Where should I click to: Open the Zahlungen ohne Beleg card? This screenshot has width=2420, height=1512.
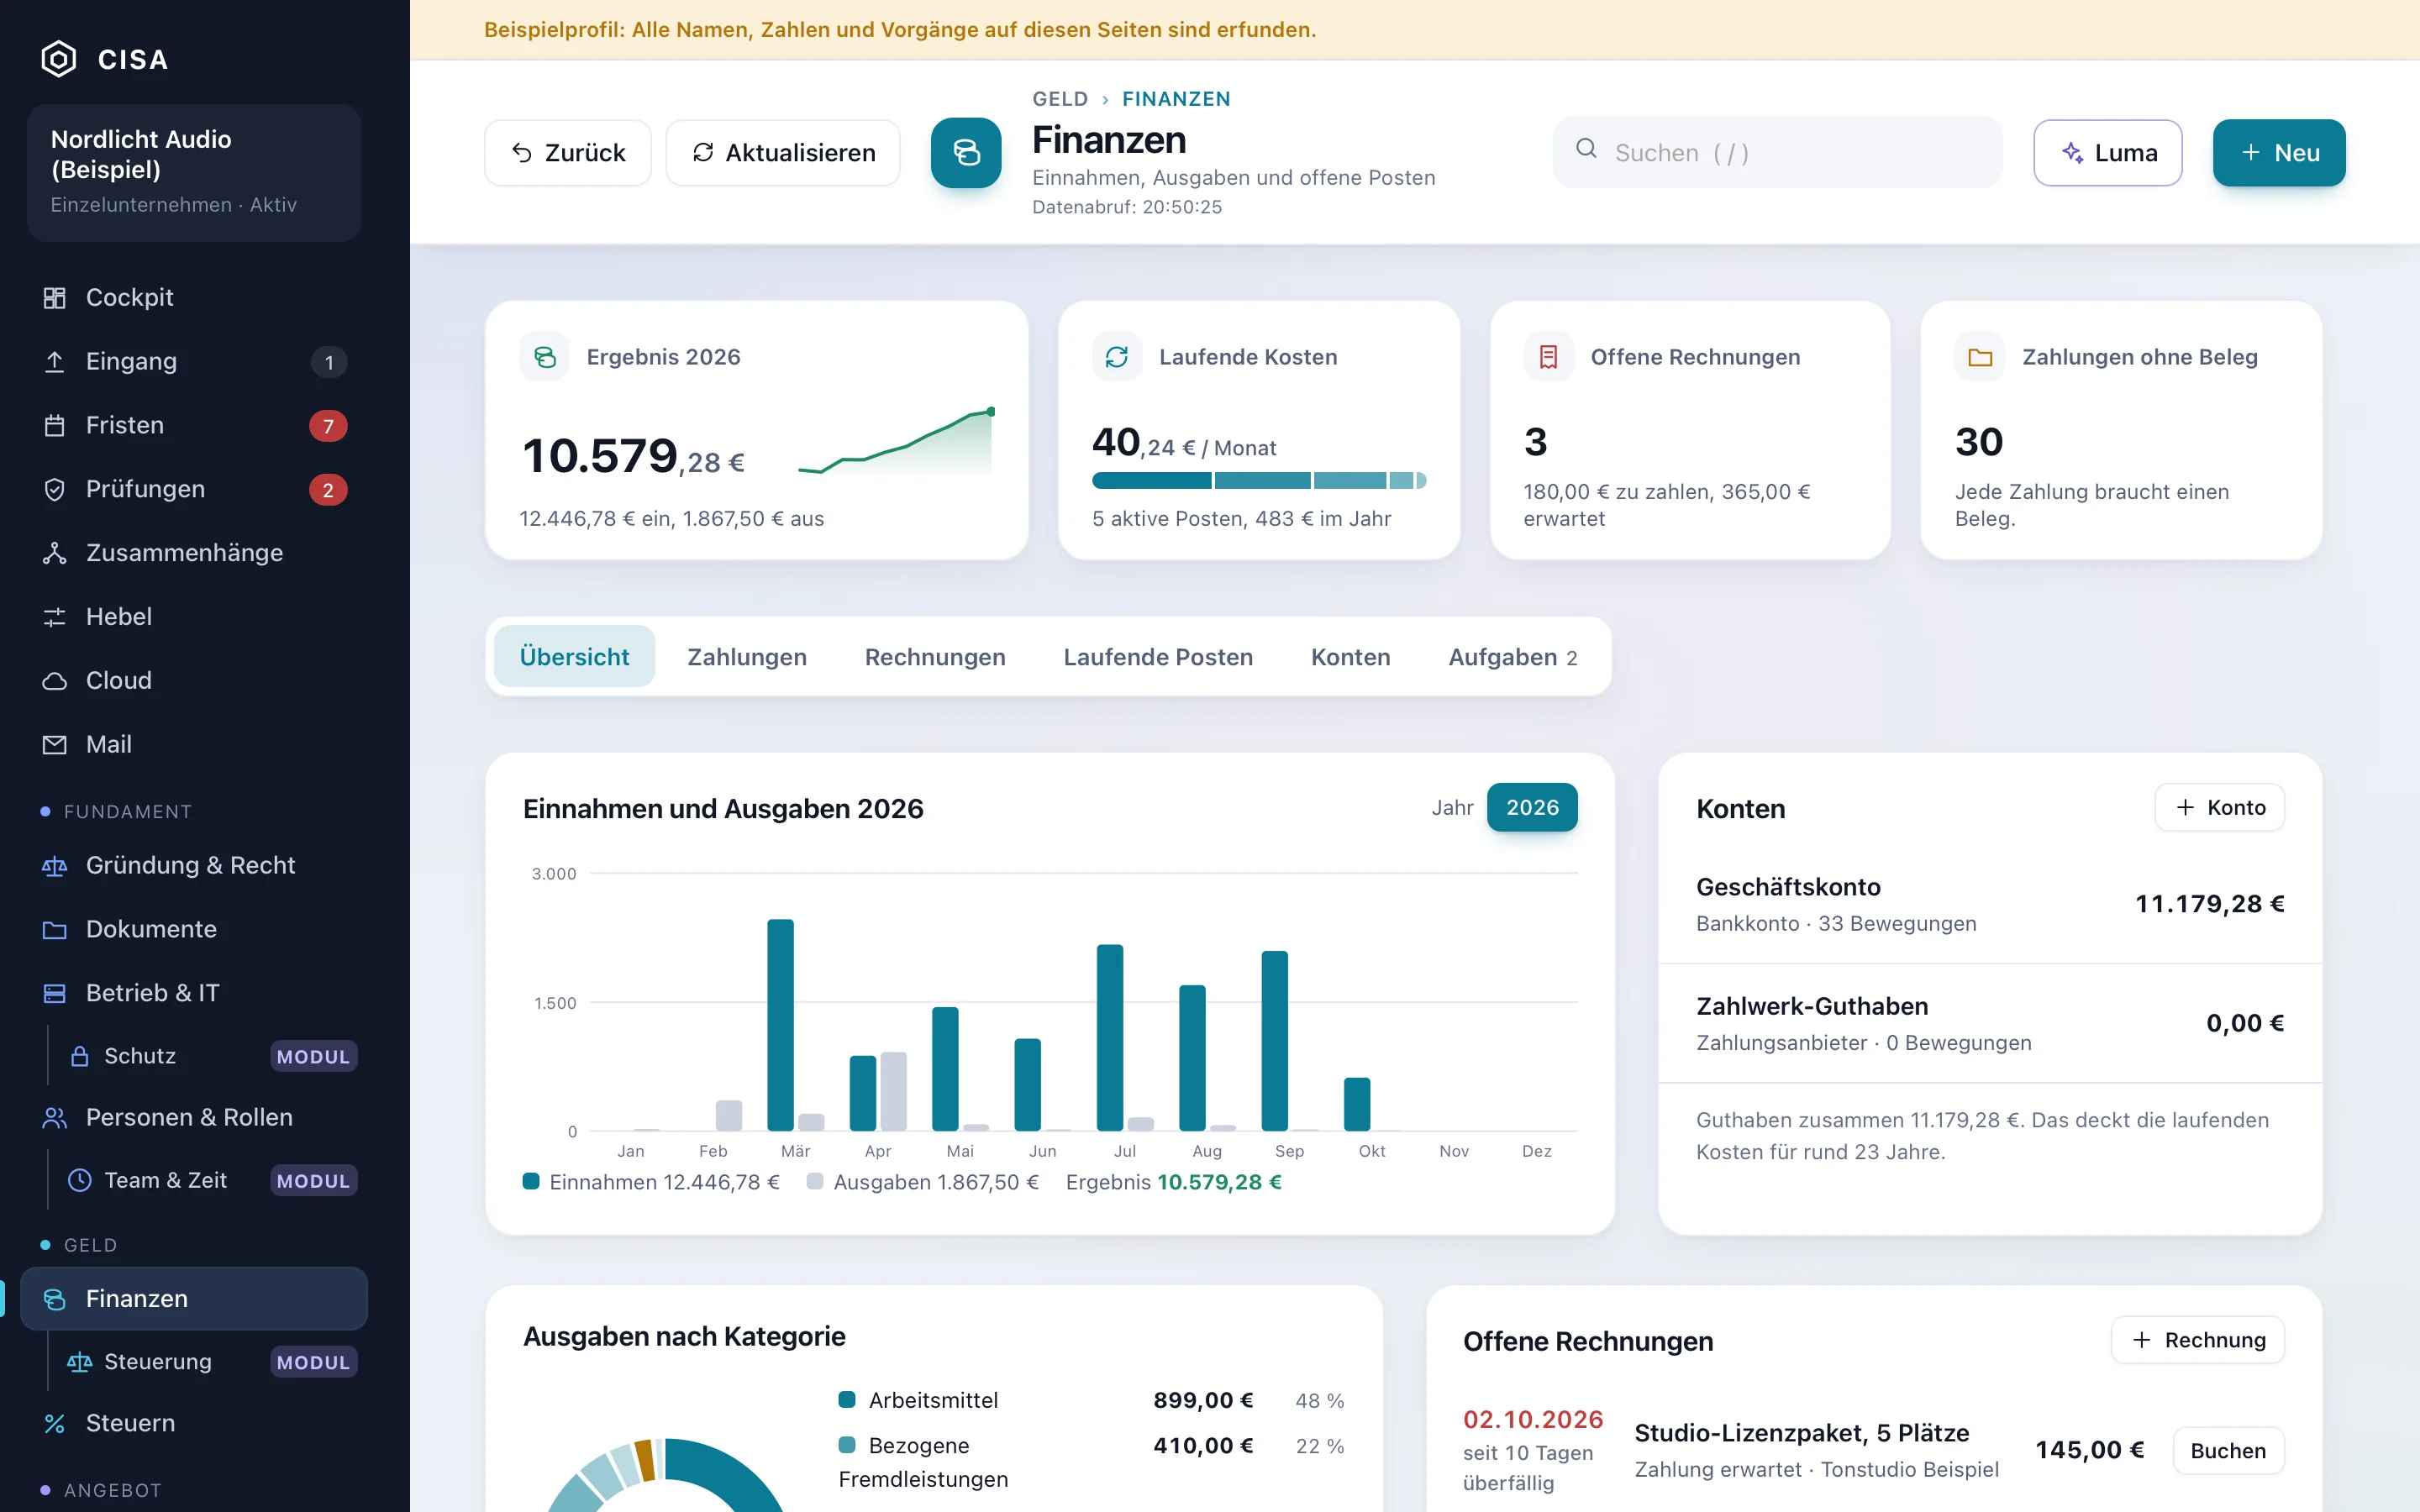click(2121, 430)
